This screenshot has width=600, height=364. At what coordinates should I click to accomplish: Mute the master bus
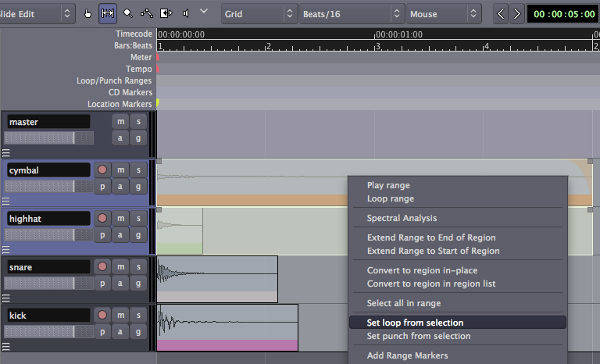(x=121, y=122)
